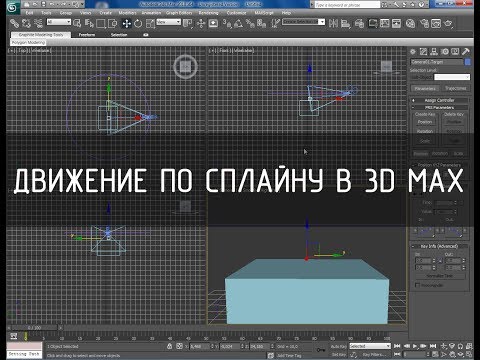Toggle the Keyboard Shortcut Override icon
The height and width of the screenshot is (360, 480).
[x=213, y=23]
